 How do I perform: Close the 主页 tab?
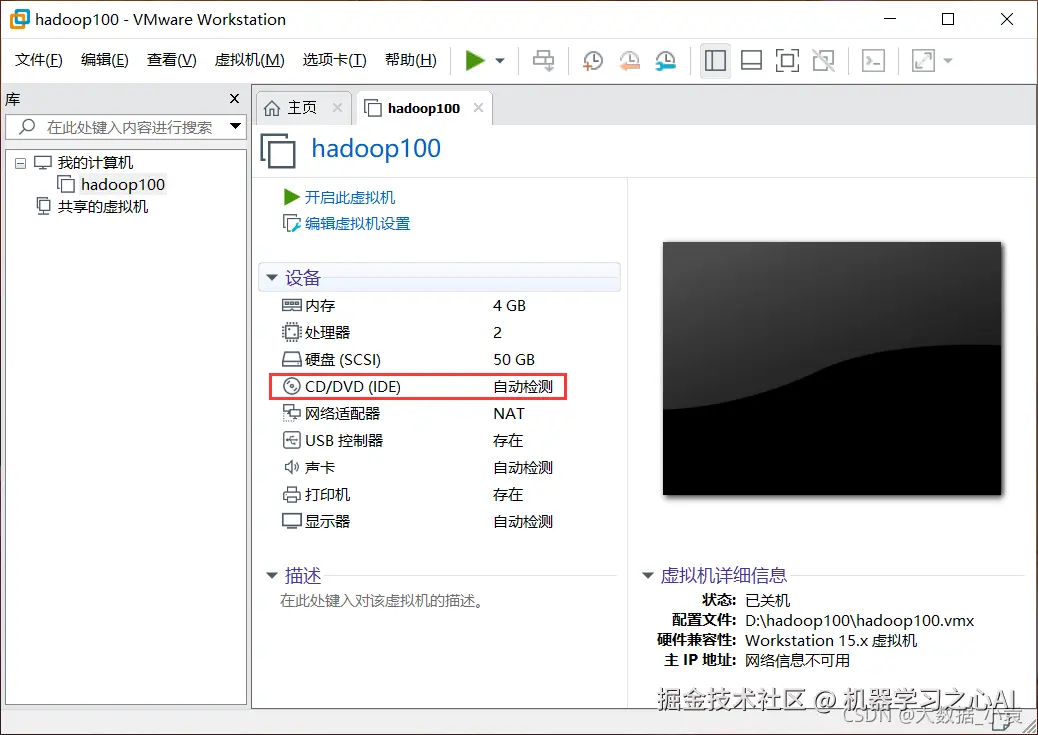tap(337, 107)
